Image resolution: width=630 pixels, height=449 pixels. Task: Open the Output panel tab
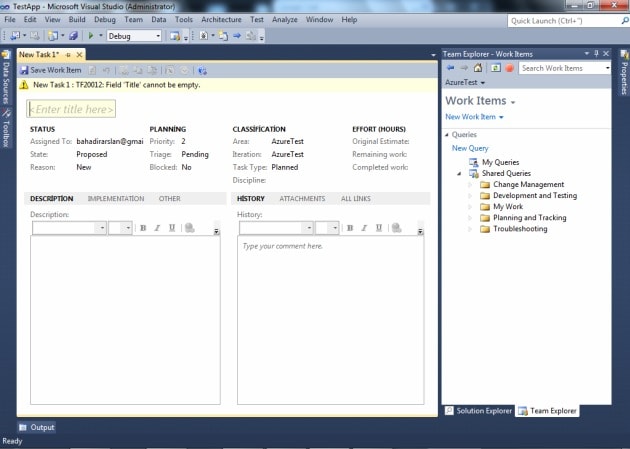[x=37, y=427]
